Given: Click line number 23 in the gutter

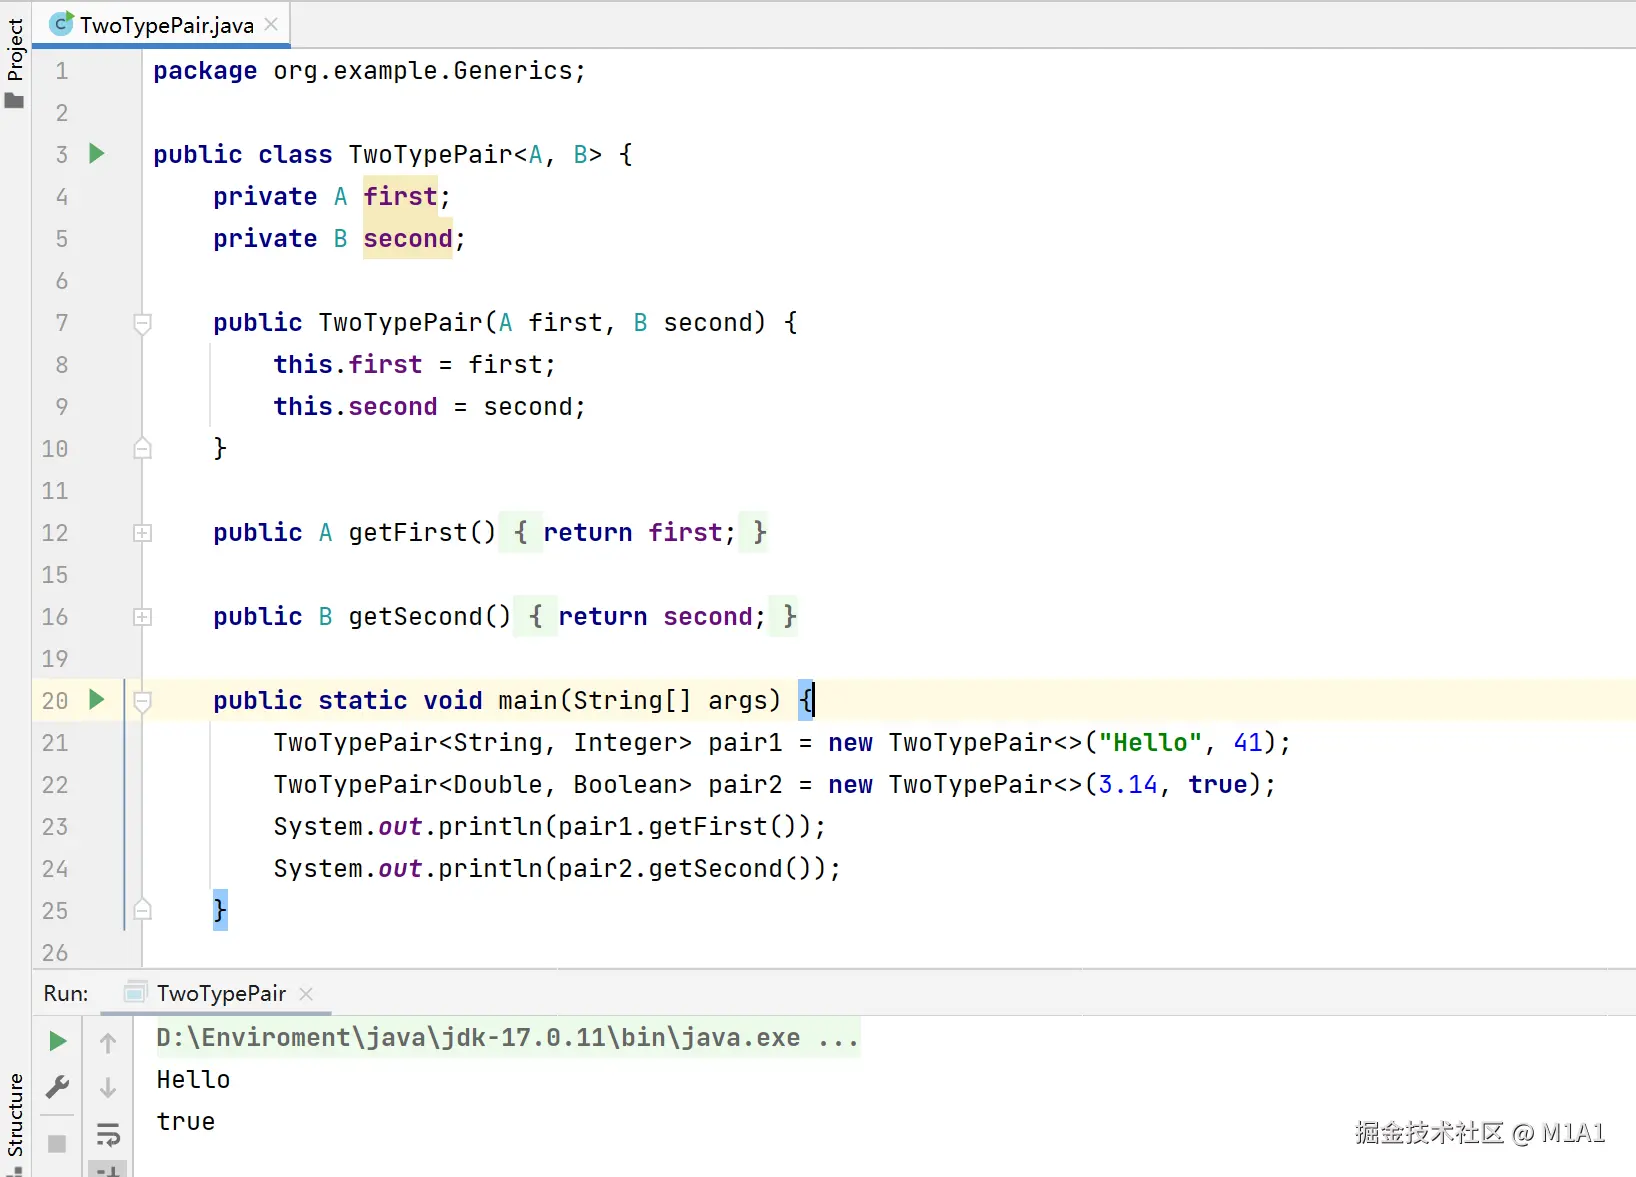Looking at the screenshot, I should (x=55, y=827).
